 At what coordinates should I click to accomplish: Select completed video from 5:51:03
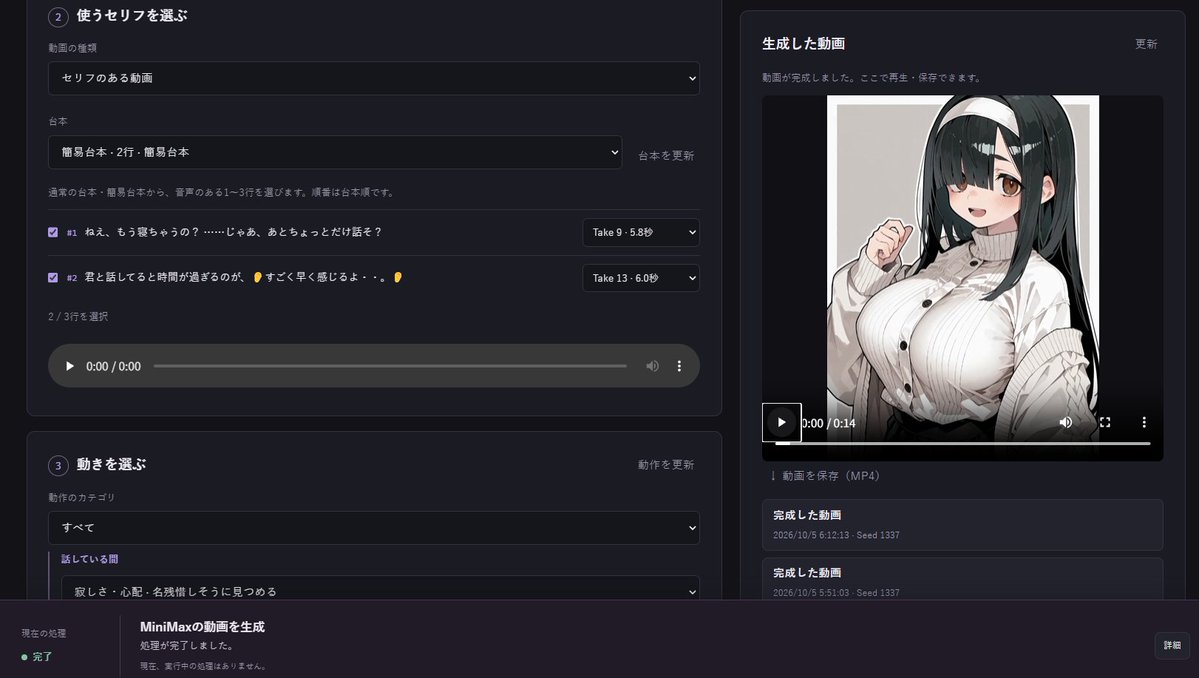pos(962,579)
